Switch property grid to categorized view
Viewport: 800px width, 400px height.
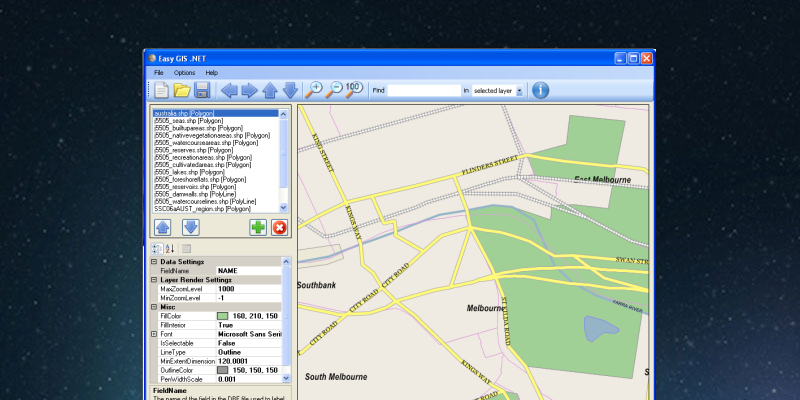click(x=157, y=248)
